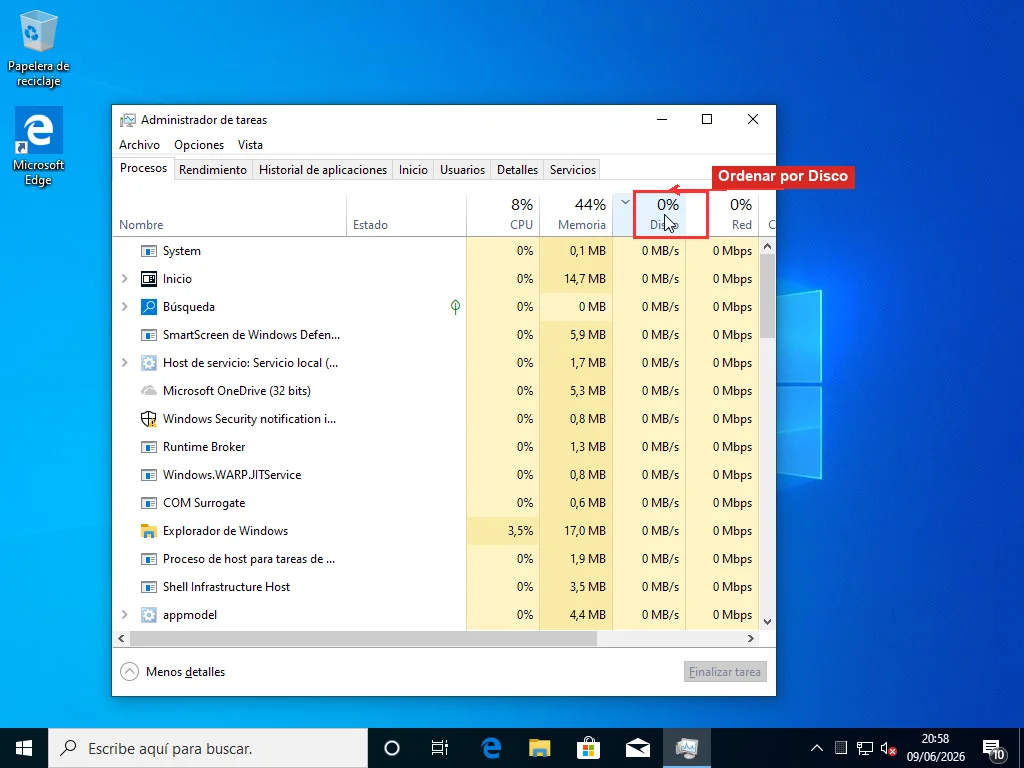Expand the Host de servicio: Servicio local group
1024x768 pixels.
point(125,363)
